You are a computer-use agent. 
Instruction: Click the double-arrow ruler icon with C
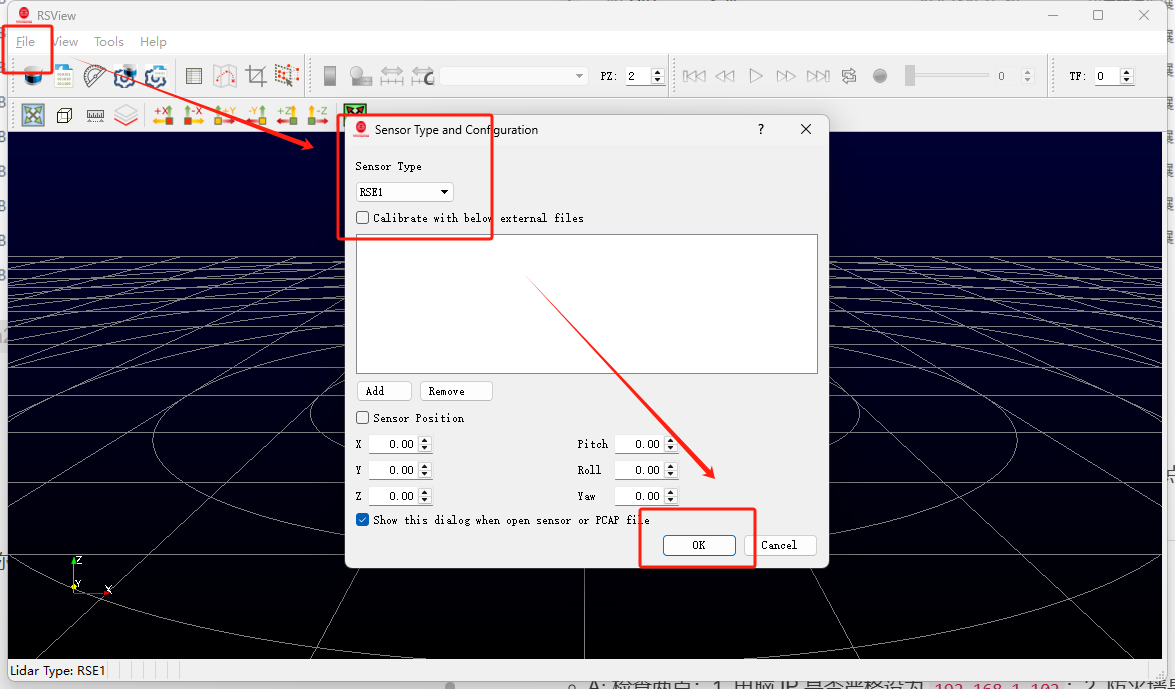coord(423,76)
